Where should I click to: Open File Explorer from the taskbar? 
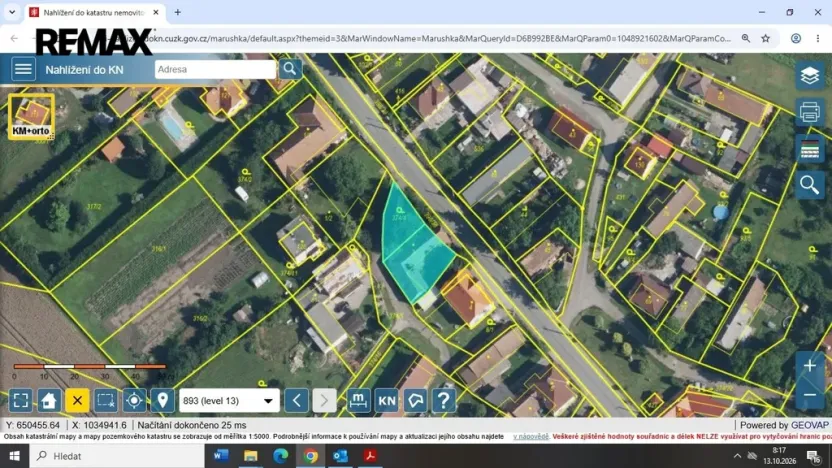[x=250, y=456]
